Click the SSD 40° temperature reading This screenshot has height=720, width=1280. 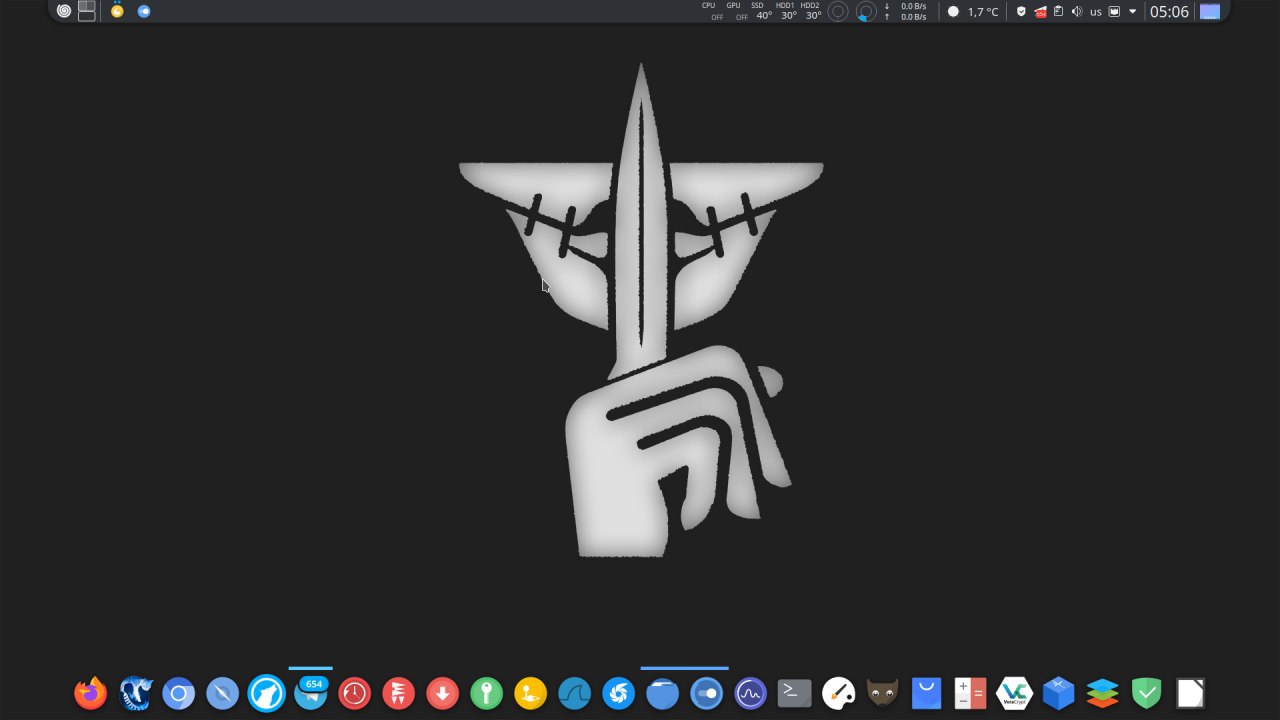(762, 11)
